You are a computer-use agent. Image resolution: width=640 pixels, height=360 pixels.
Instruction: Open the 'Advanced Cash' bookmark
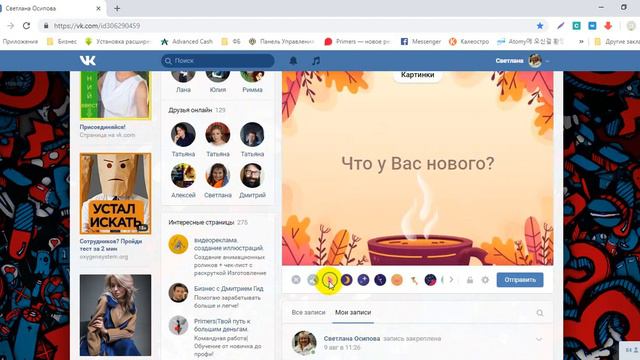187,42
